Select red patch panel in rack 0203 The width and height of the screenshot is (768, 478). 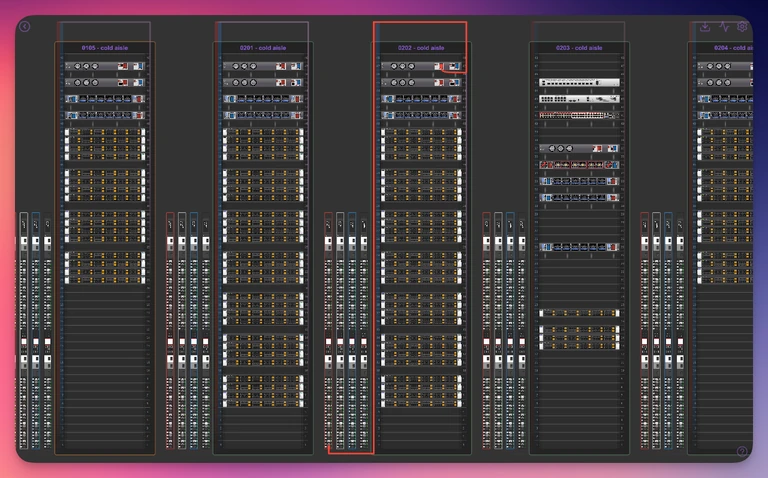pyautogui.click(x=579, y=116)
